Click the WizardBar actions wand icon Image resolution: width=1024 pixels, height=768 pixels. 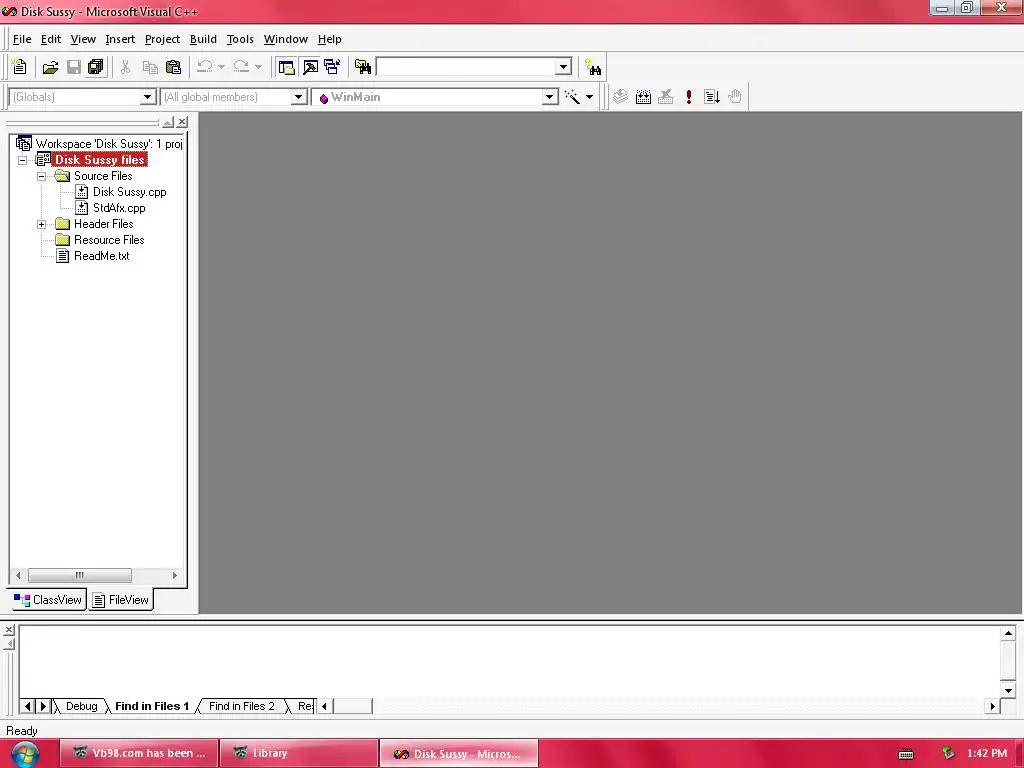(572, 97)
